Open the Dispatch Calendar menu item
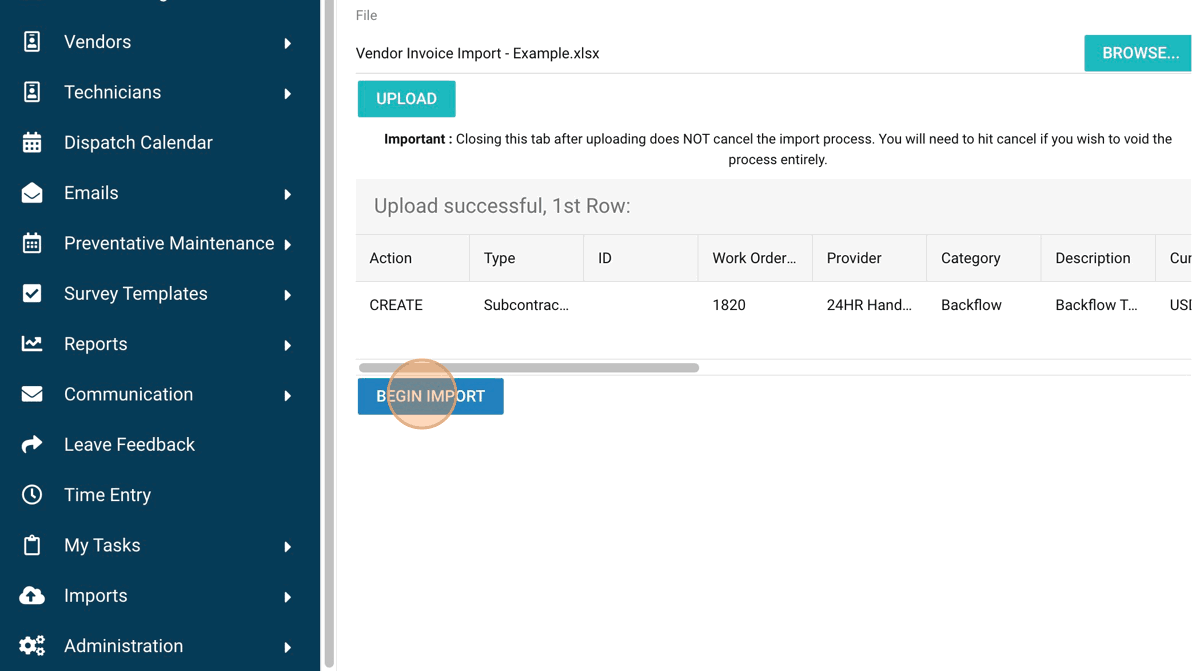Viewport: 1200px width, 671px height. (138, 143)
